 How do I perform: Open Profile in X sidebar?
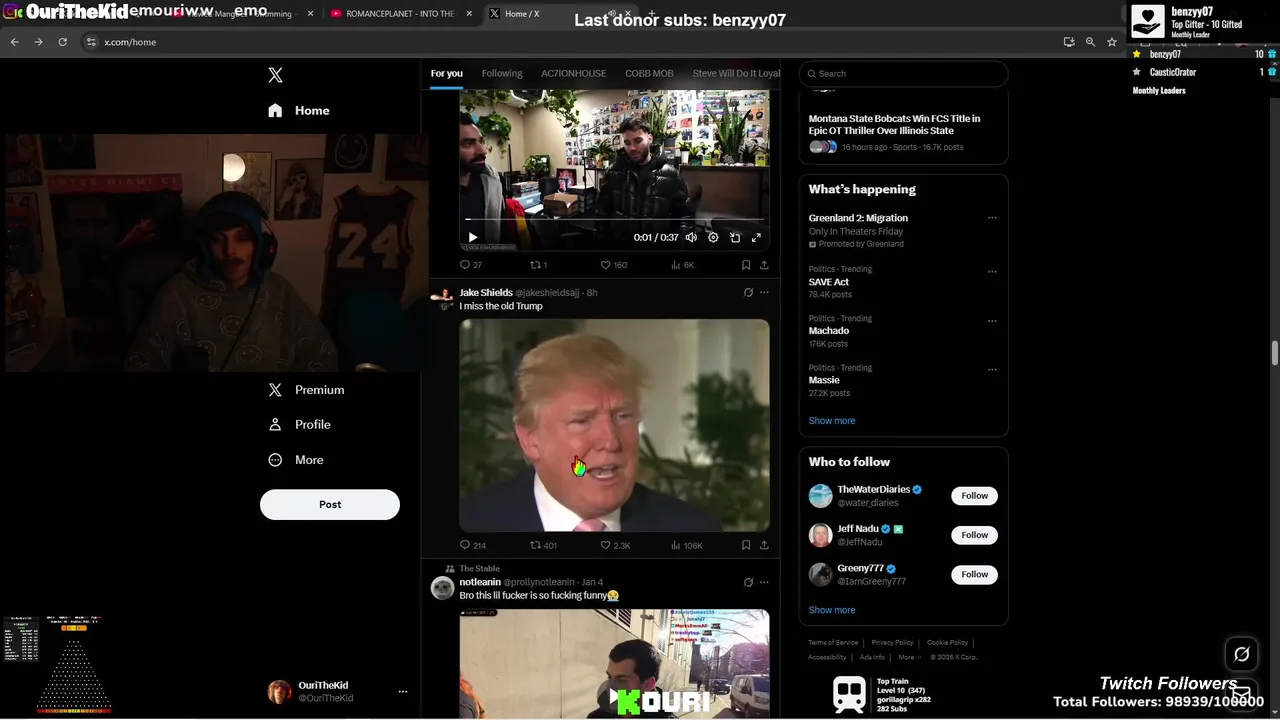pyautogui.click(x=299, y=425)
